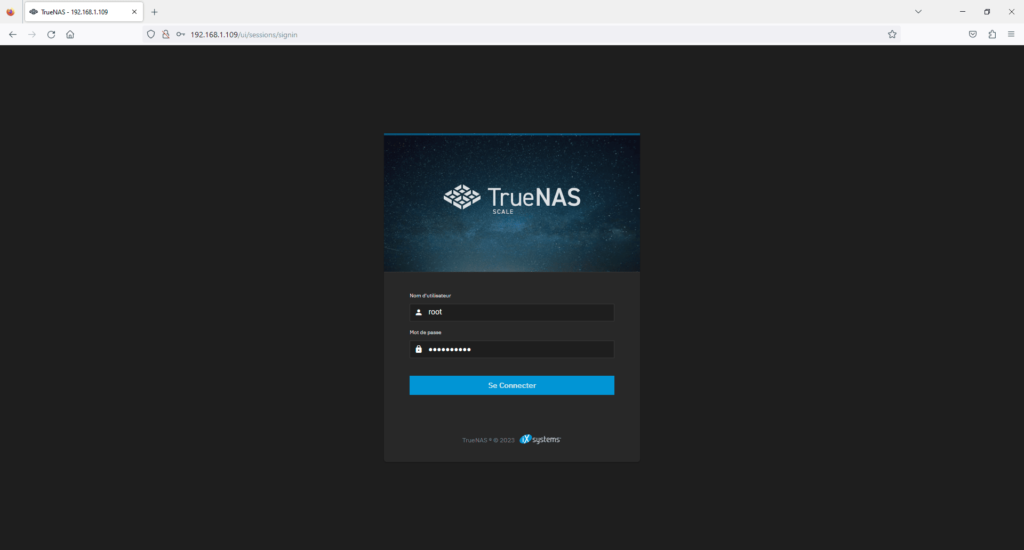Focus the Nom d'utilisateur field

511,312
